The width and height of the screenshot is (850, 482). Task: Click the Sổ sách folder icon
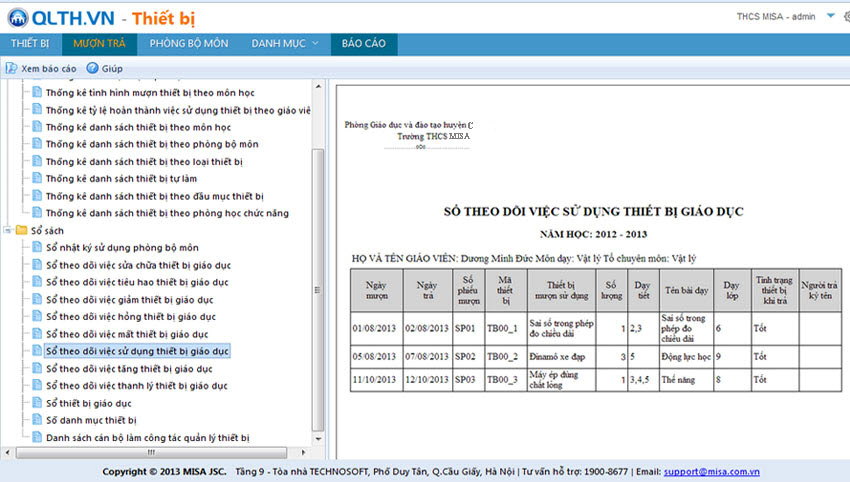point(21,230)
